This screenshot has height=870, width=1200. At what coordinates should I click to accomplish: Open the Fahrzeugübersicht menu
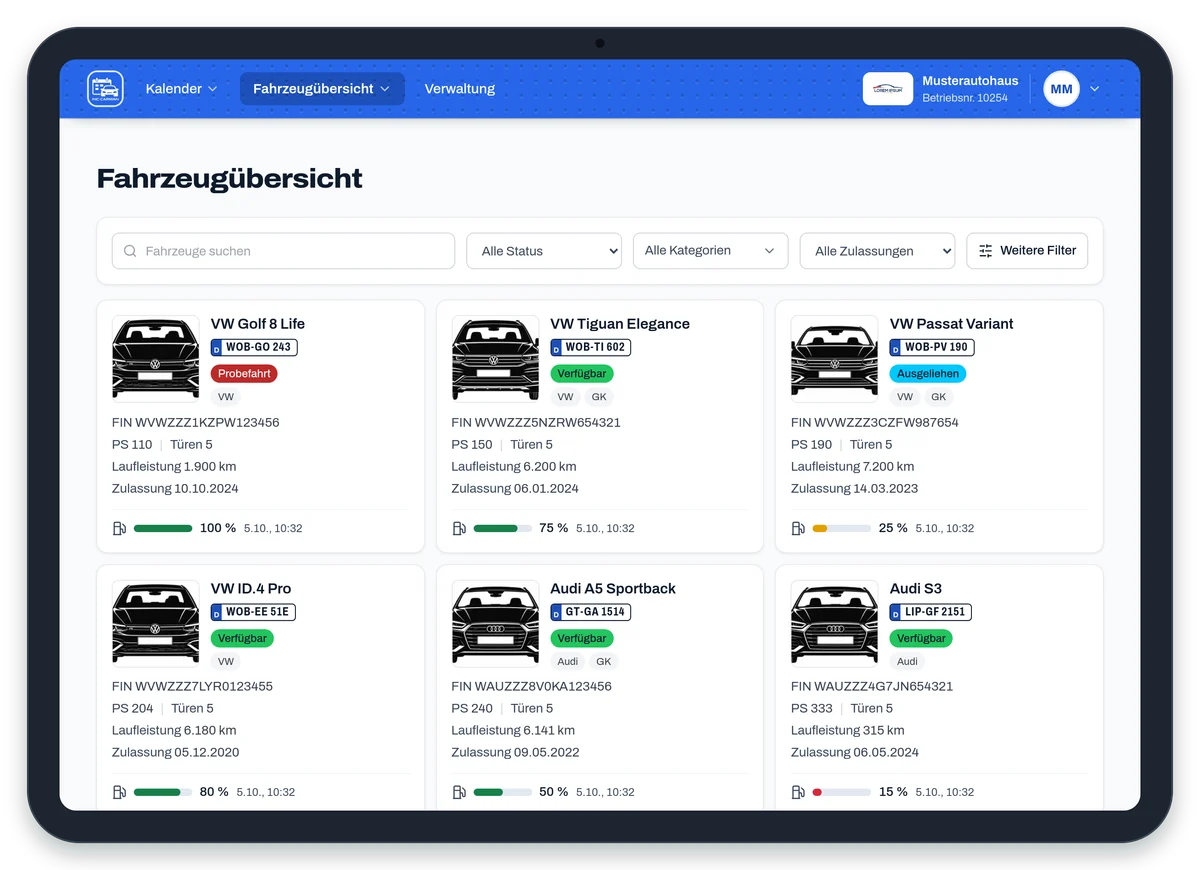[x=322, y=89]
